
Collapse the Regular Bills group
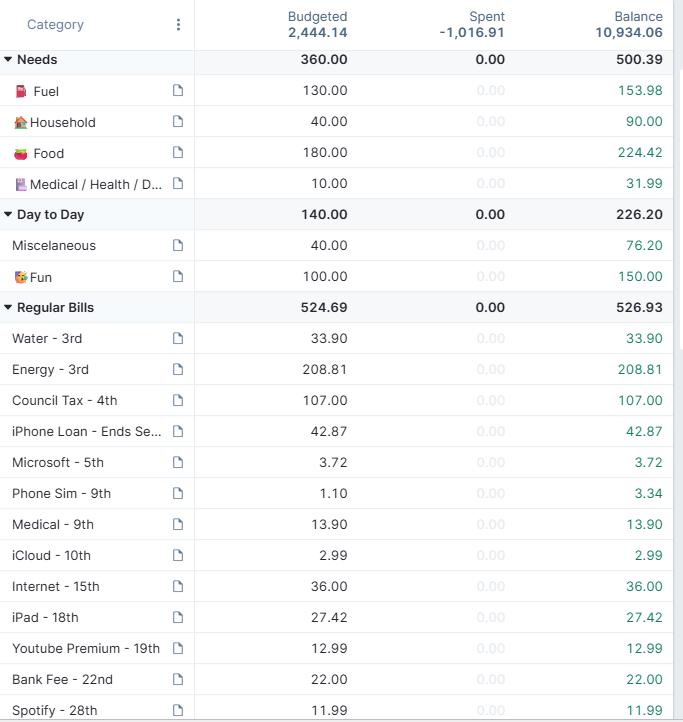pyautogui.click(x=8, y=307)
